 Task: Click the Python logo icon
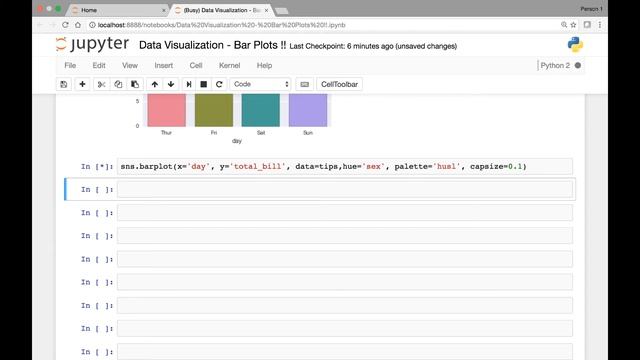tap(575, 44)
